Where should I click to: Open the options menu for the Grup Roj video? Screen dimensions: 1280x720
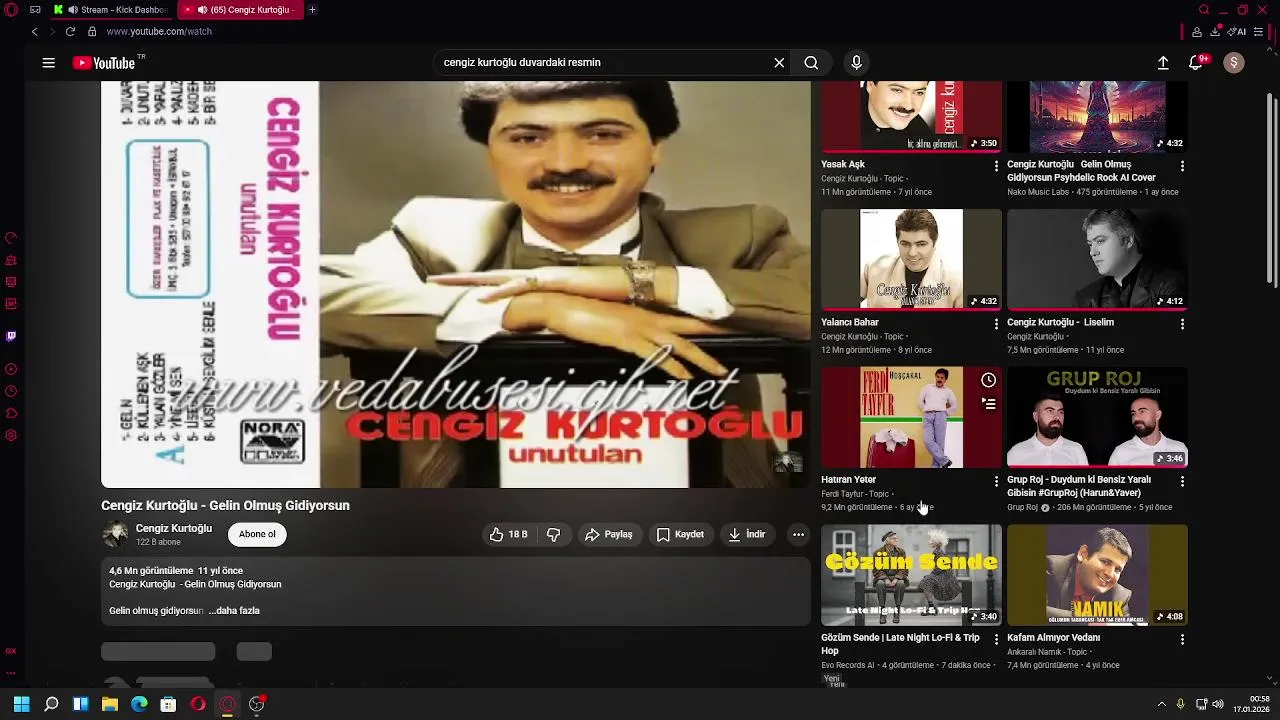tap(1182, 481)
